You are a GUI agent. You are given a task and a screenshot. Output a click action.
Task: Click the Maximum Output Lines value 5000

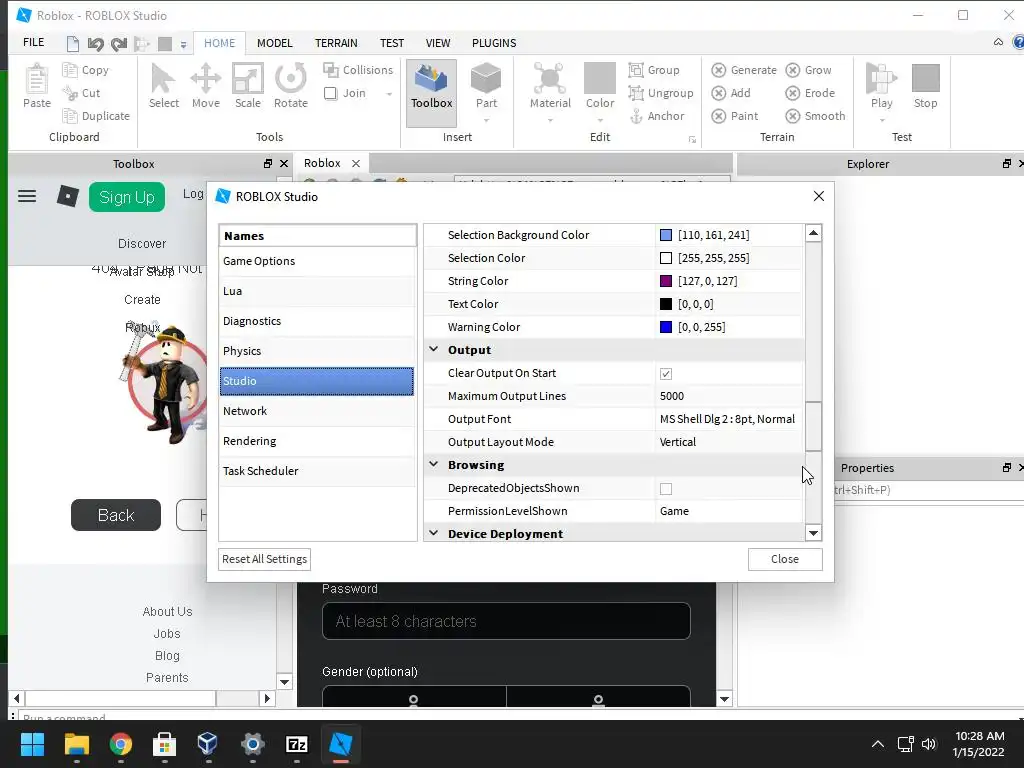(x=671, y=396)
